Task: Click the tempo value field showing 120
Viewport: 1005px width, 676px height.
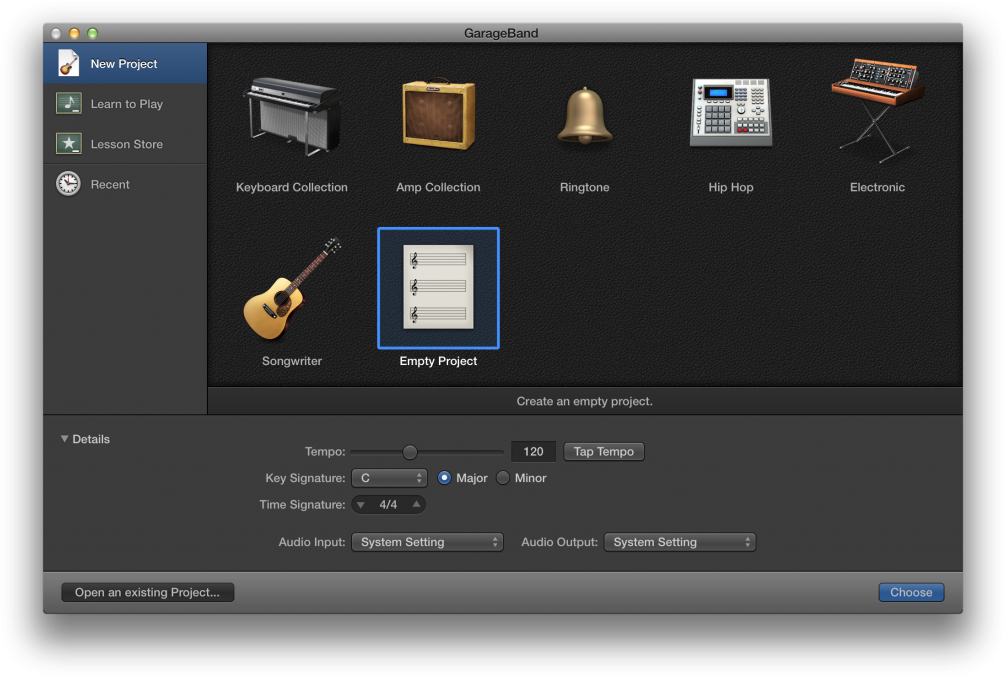Action: point(533,452)
